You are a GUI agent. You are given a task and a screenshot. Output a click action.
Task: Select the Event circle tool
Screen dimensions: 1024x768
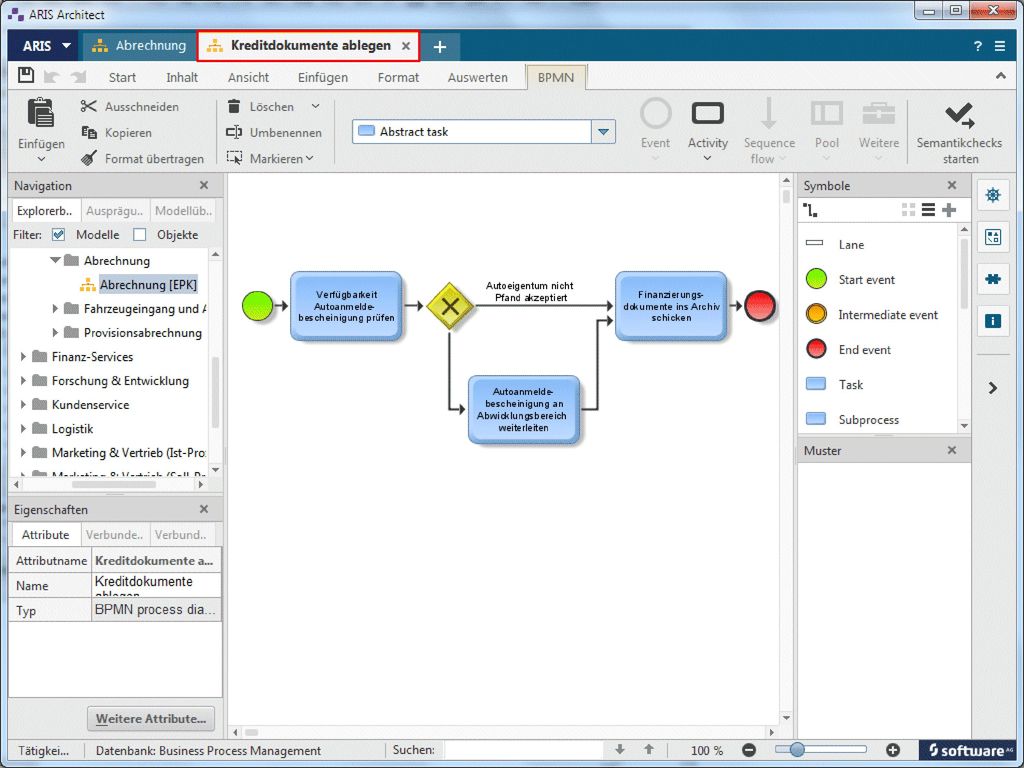point(656,114)
